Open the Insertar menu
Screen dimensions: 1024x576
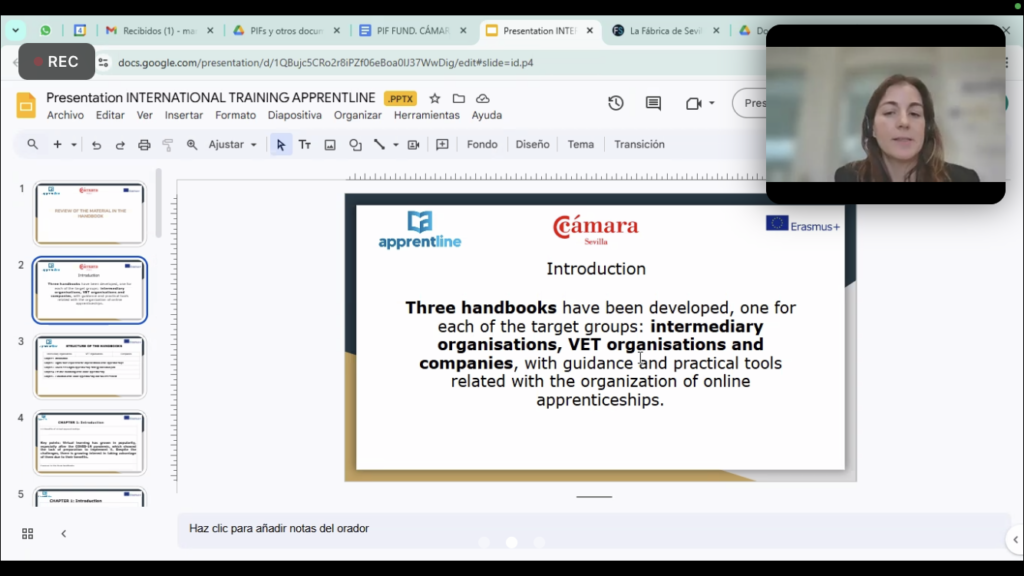[x=183, y=115]
